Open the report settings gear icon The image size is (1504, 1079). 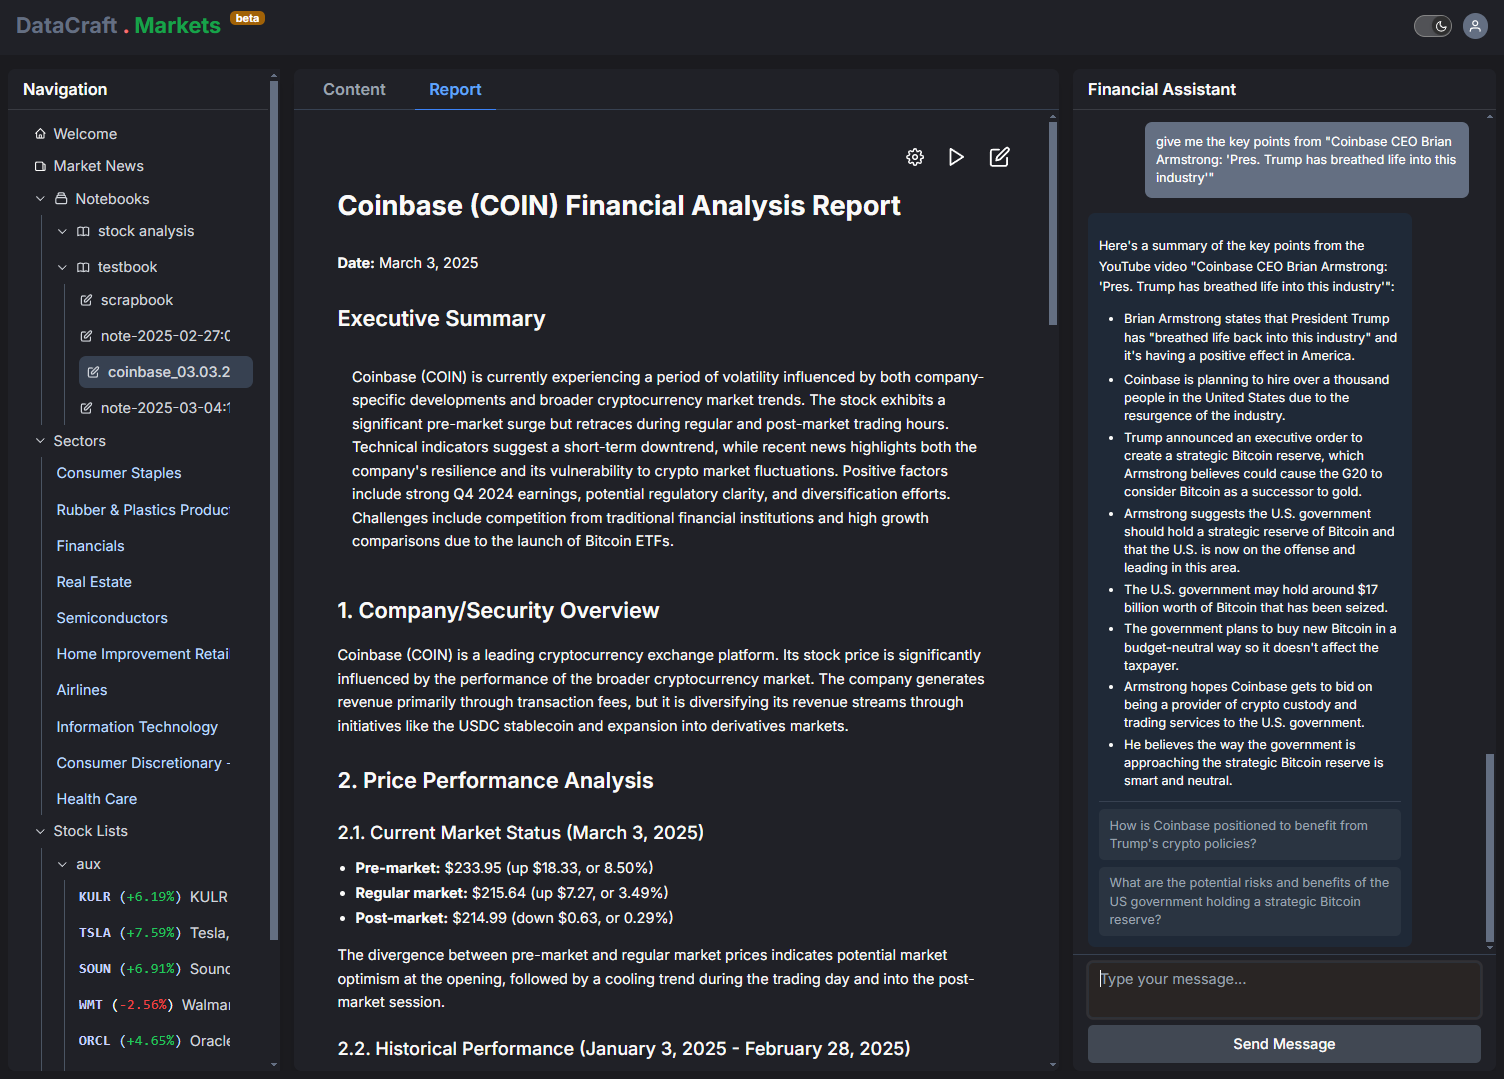pos(915,157)
